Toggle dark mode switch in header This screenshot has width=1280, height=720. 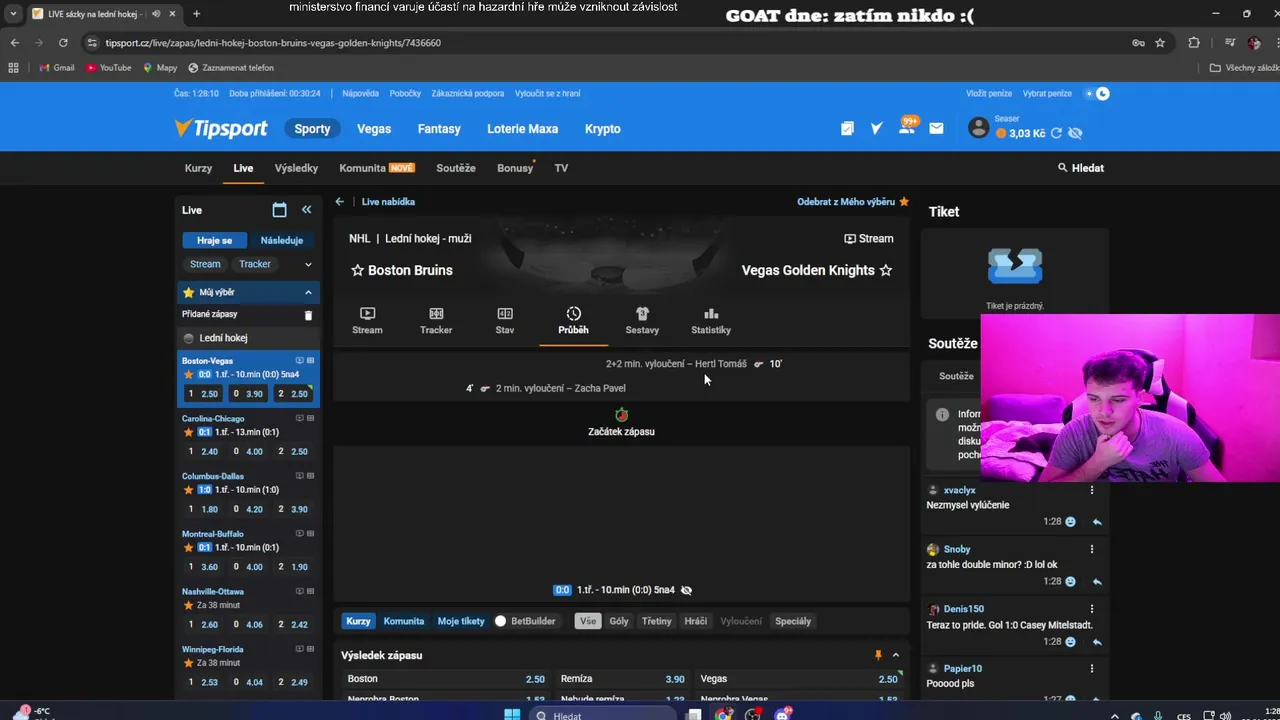click(1097, 93)
